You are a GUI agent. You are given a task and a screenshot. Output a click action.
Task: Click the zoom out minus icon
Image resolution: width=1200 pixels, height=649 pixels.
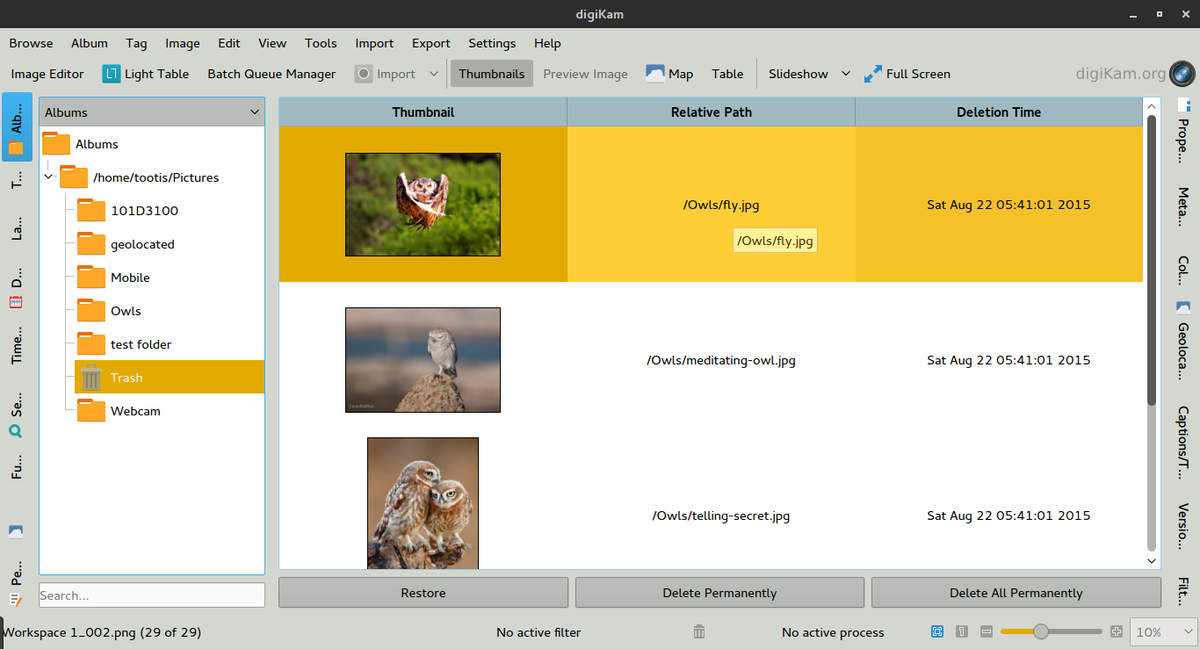tap(986, 632)
